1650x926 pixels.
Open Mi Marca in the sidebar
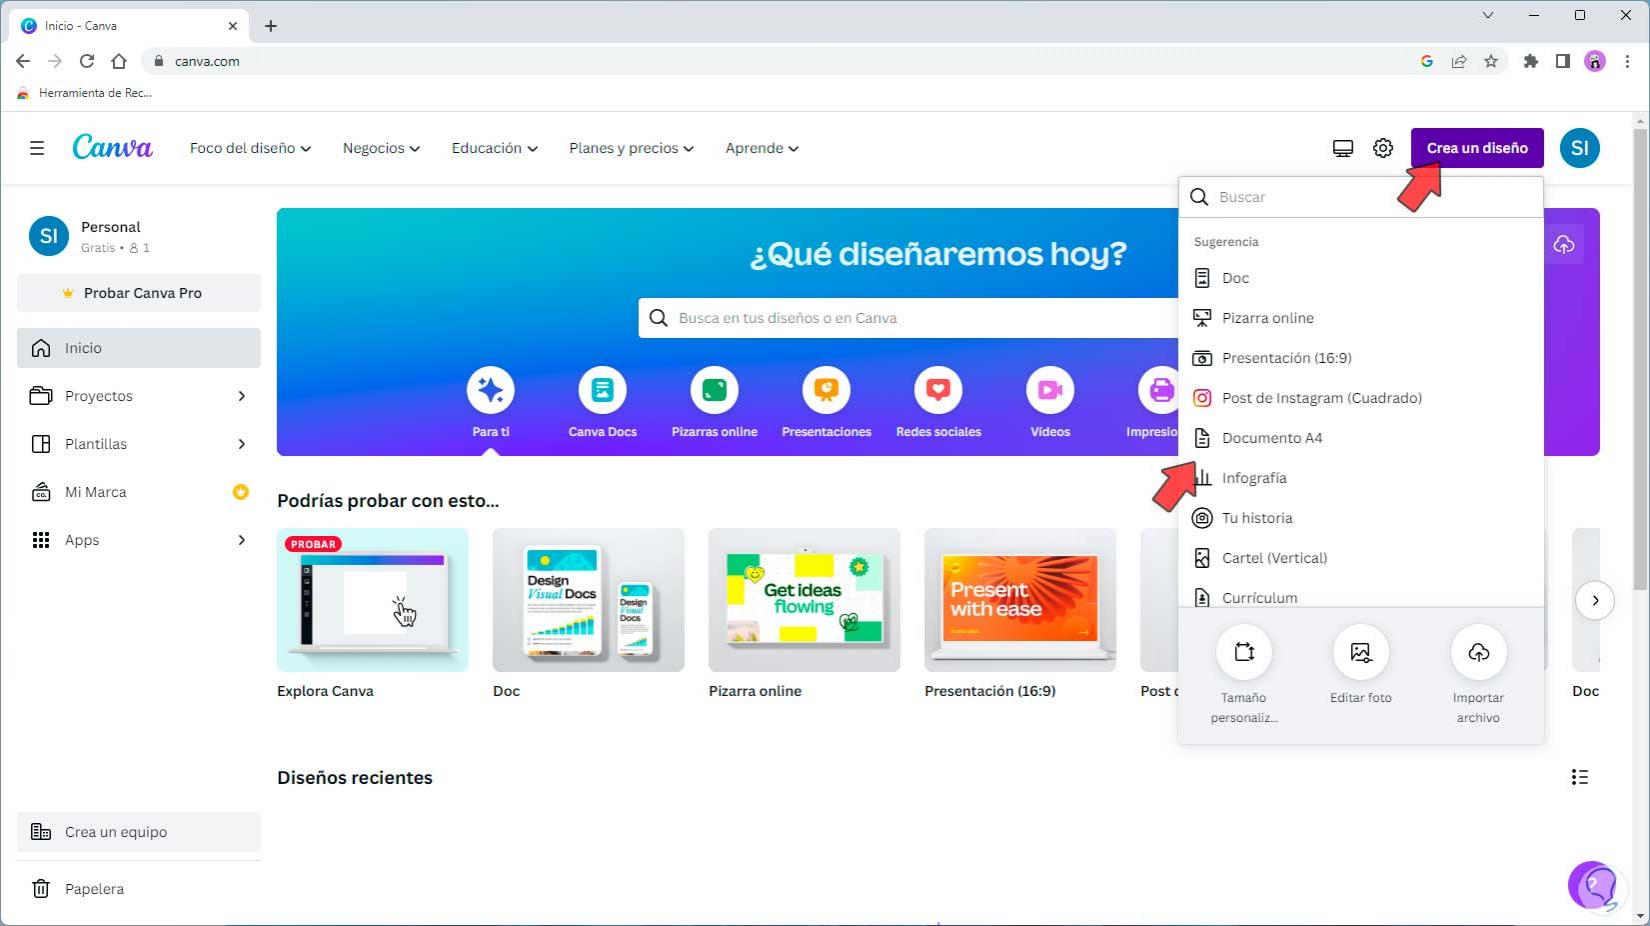[x=139, y=492]
